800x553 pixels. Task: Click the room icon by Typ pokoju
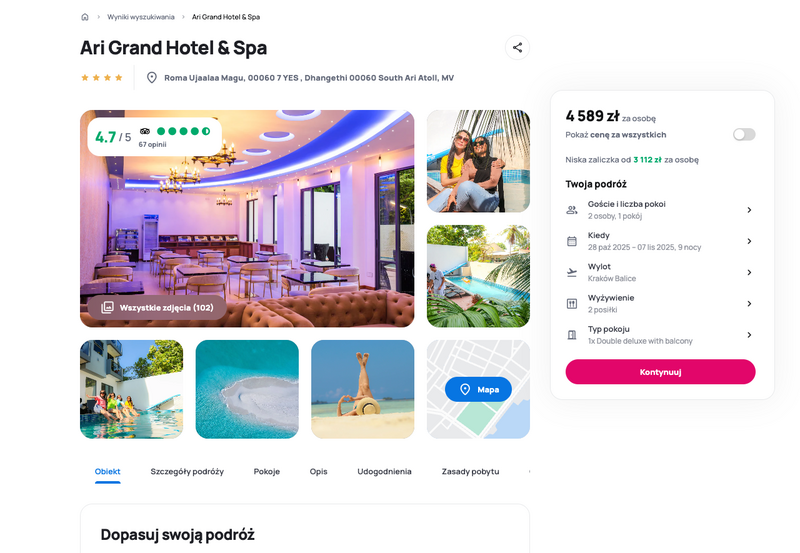coord(572,335)
